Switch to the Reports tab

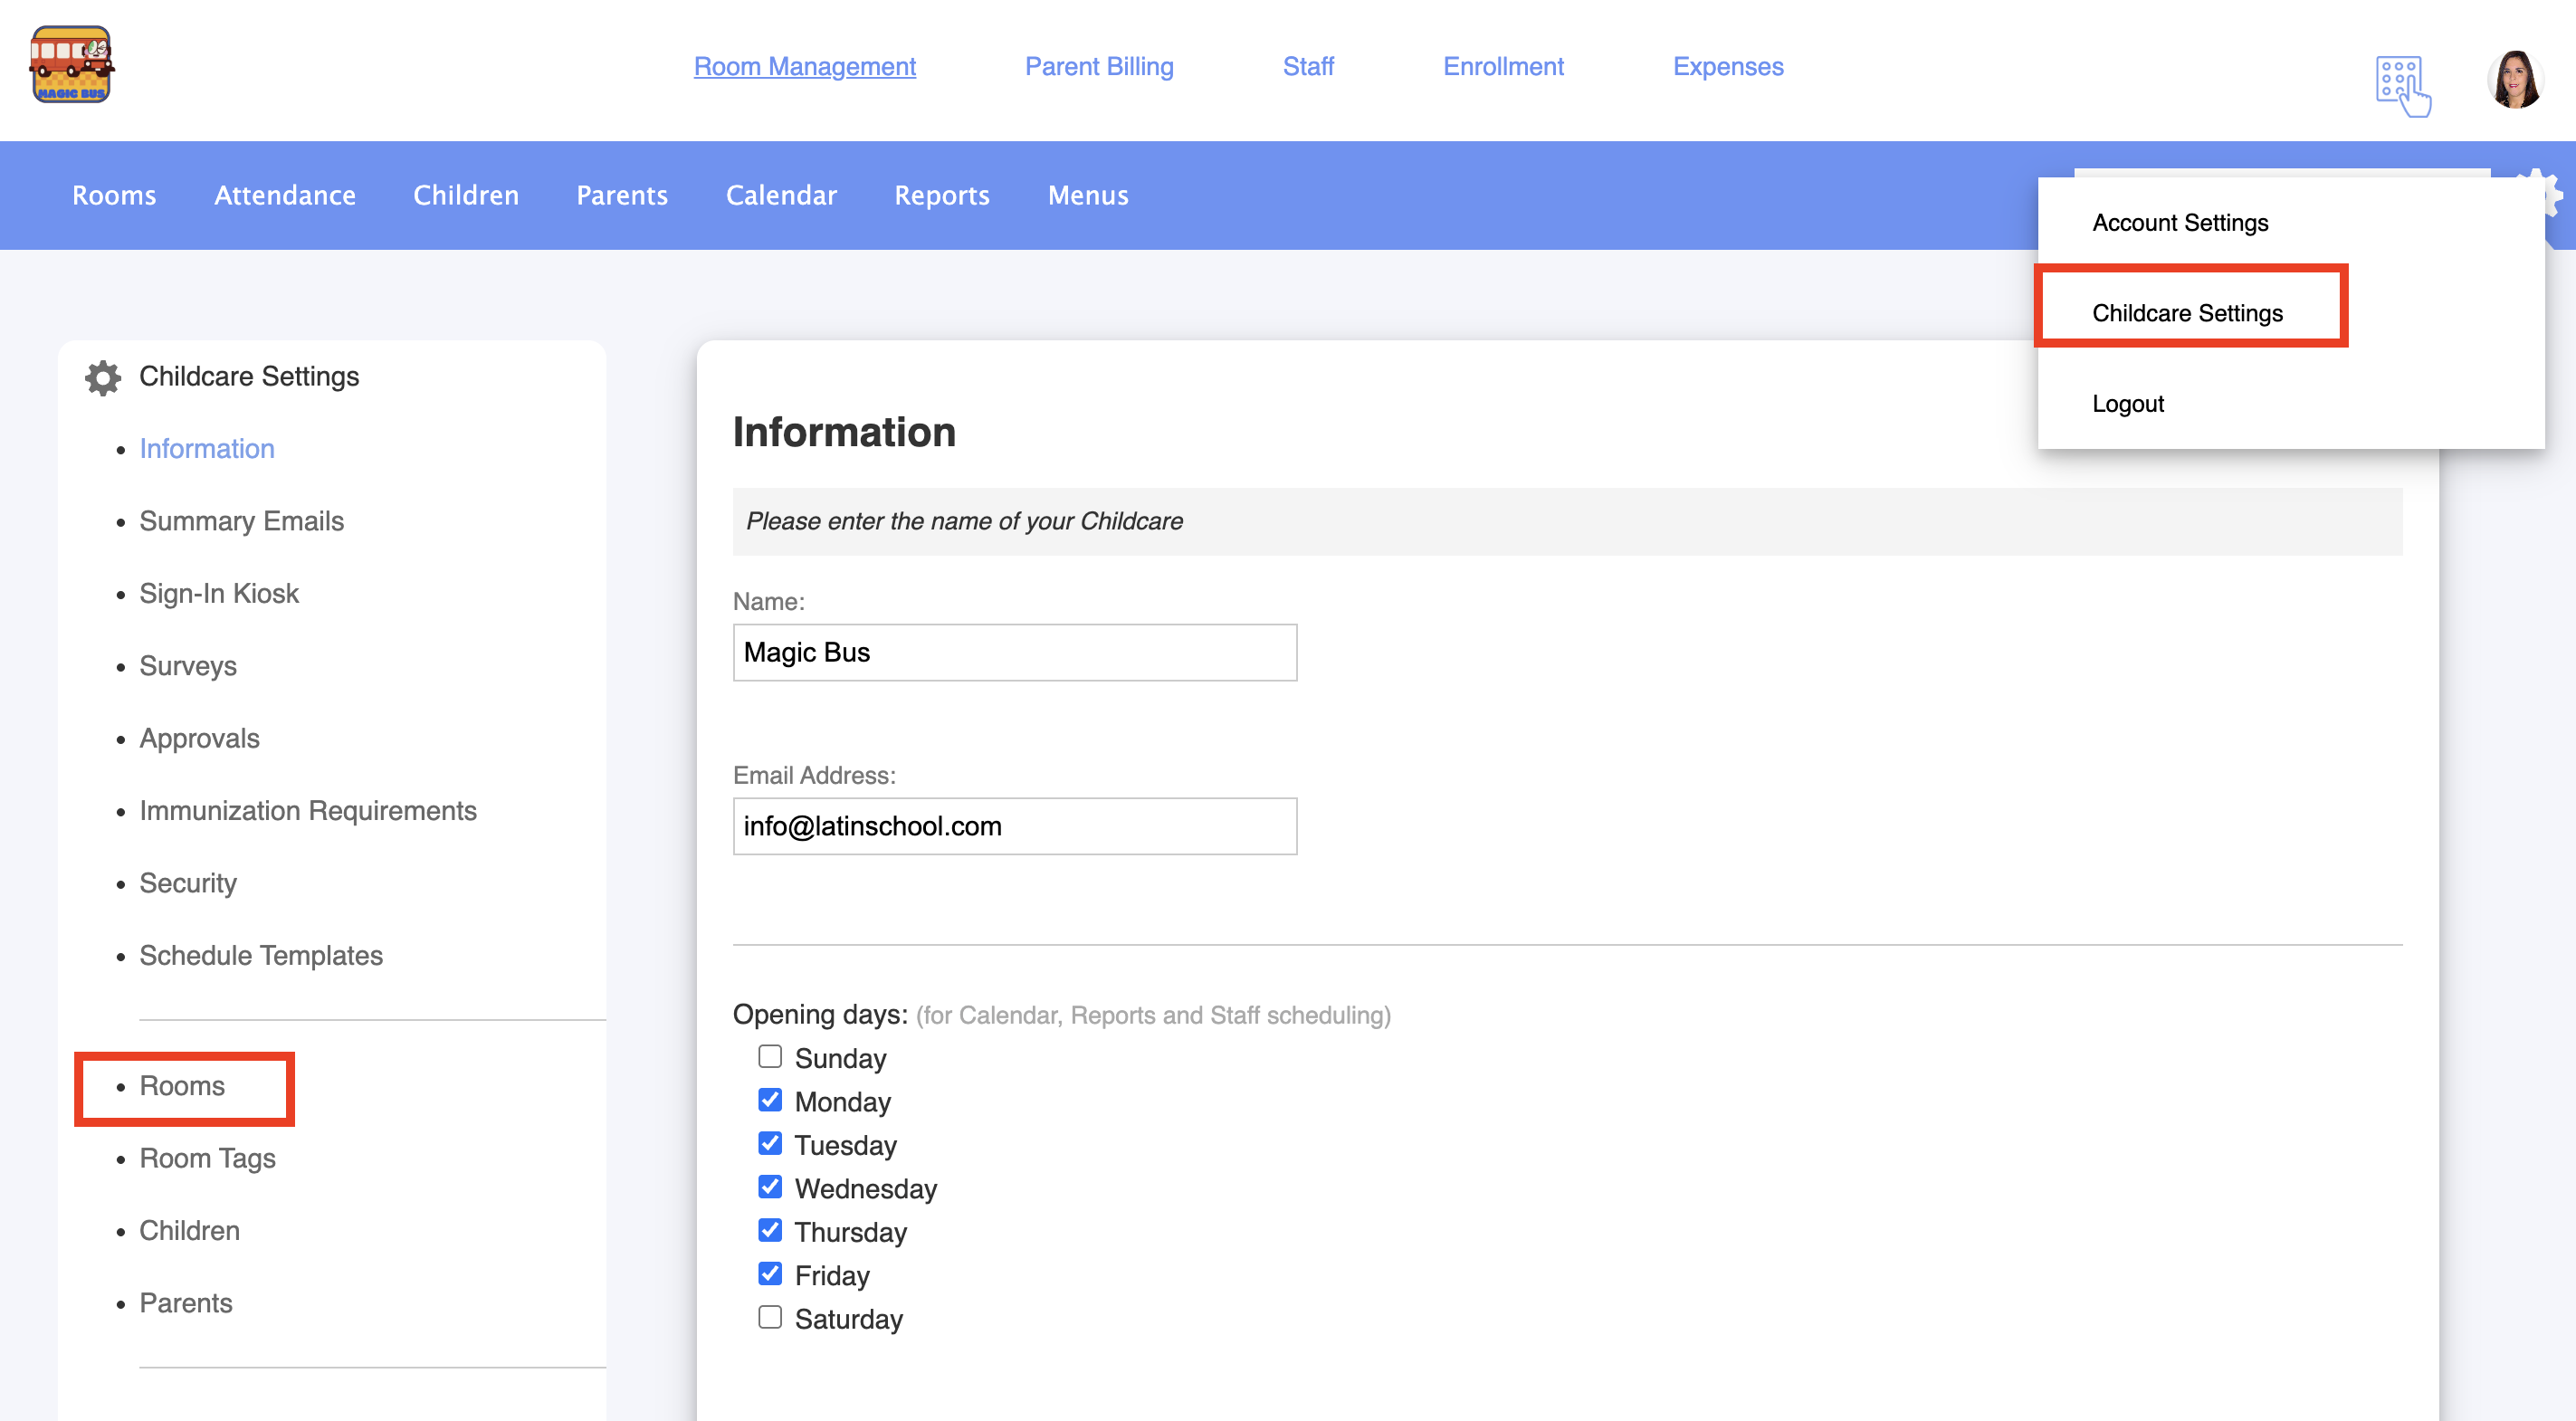[941, 195]
